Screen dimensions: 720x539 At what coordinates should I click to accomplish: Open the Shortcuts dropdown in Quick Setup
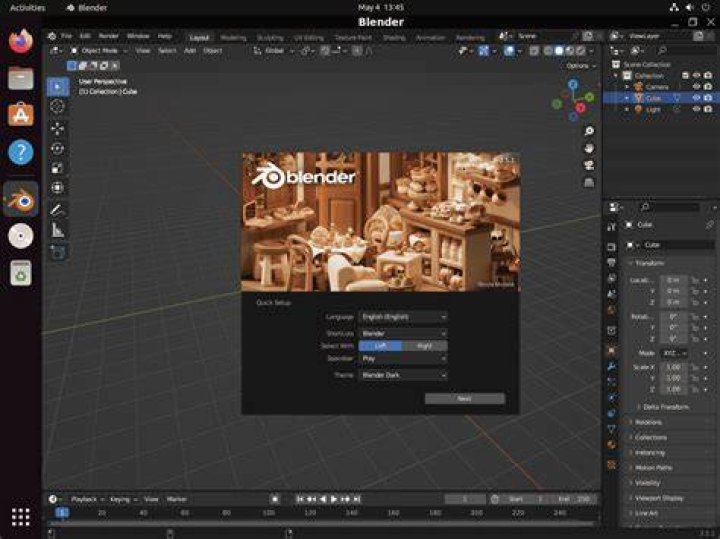click(403, 333)
